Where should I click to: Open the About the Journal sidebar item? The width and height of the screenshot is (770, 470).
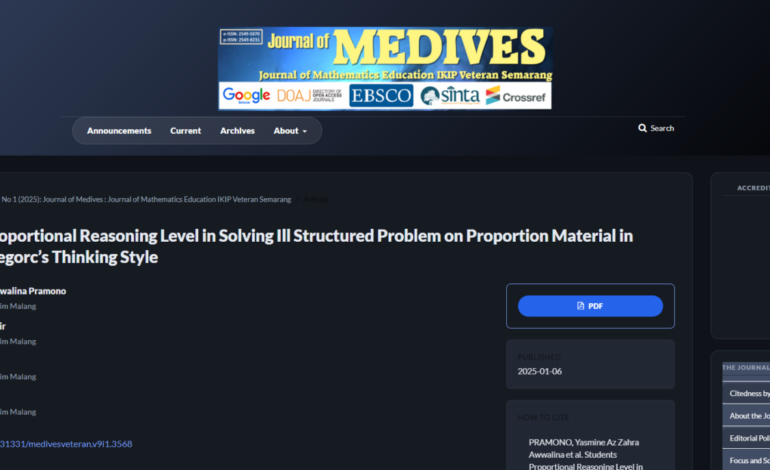tap(746, 416)
